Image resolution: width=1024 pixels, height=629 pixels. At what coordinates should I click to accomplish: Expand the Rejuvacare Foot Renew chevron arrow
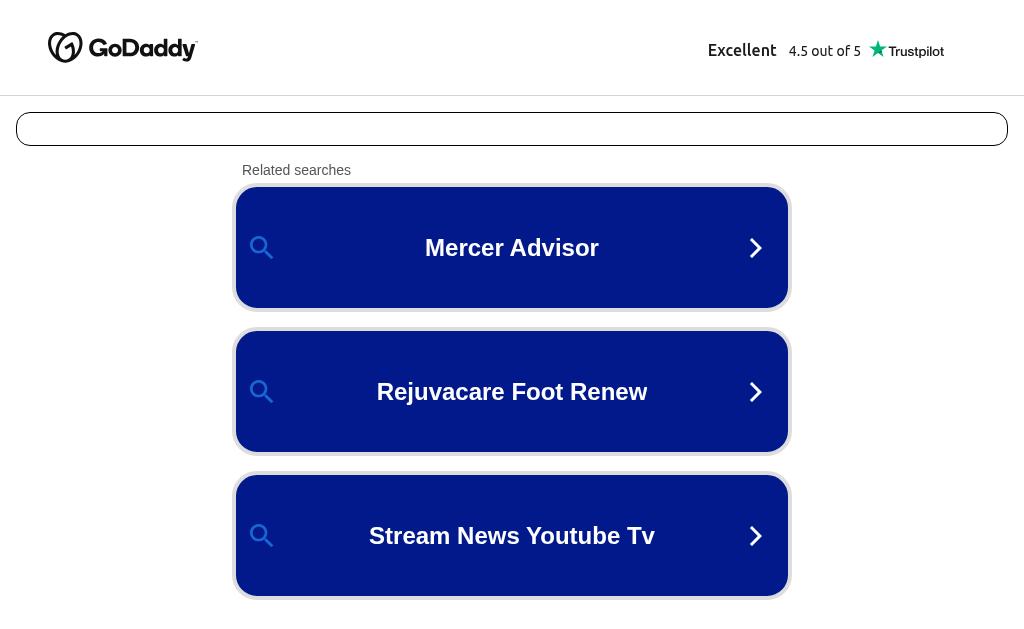coord(756,392)
